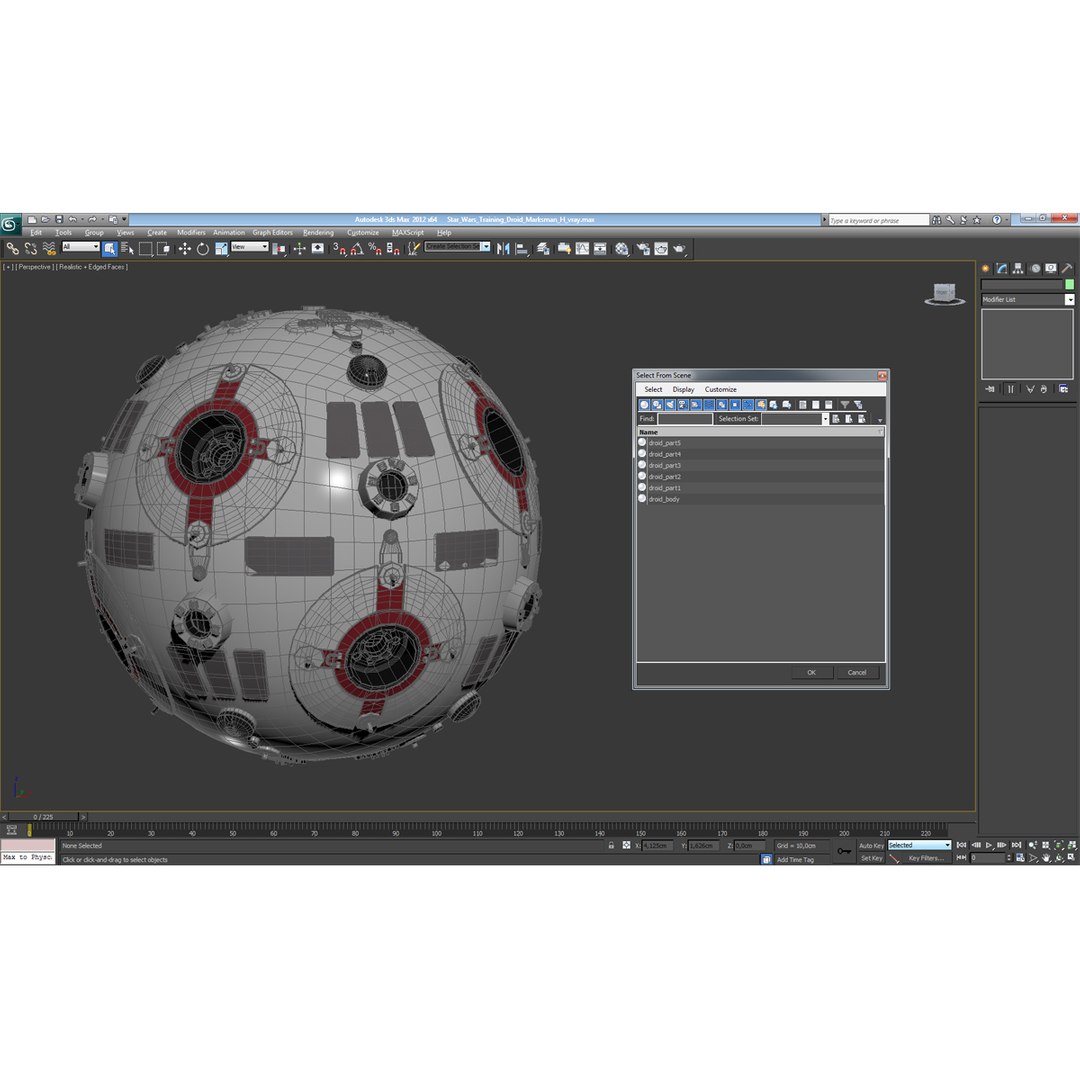Toggle Display Cameras filter in Select From Scene
This screenshot has height=1080, width=1080.
[x=683, y=405]
